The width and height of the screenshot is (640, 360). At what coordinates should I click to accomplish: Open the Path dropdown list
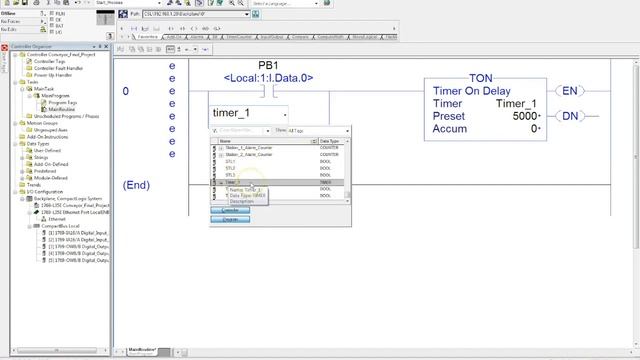(x=247, y=14)
